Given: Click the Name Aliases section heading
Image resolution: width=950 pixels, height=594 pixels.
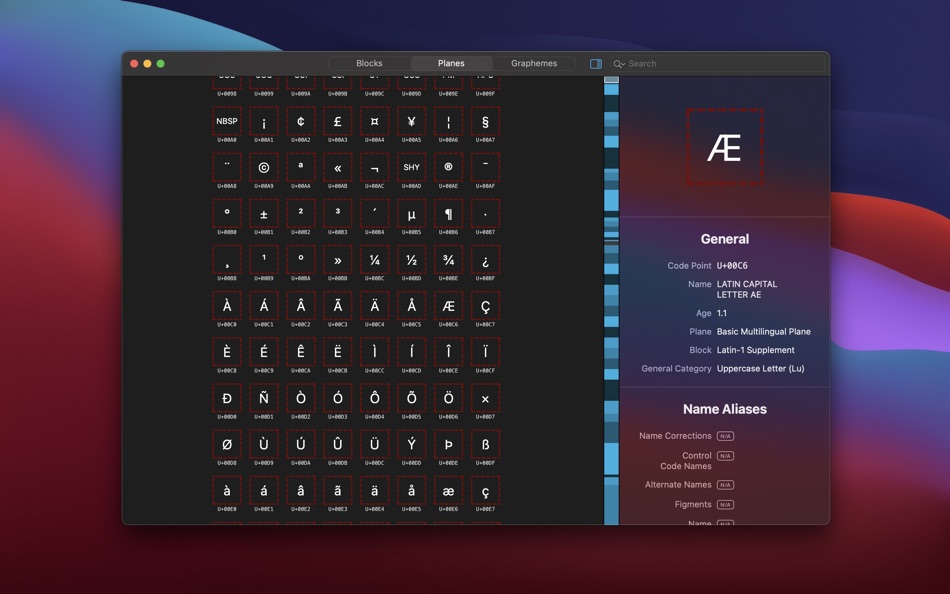Looking at the screenshot, I should coord(725,409).
